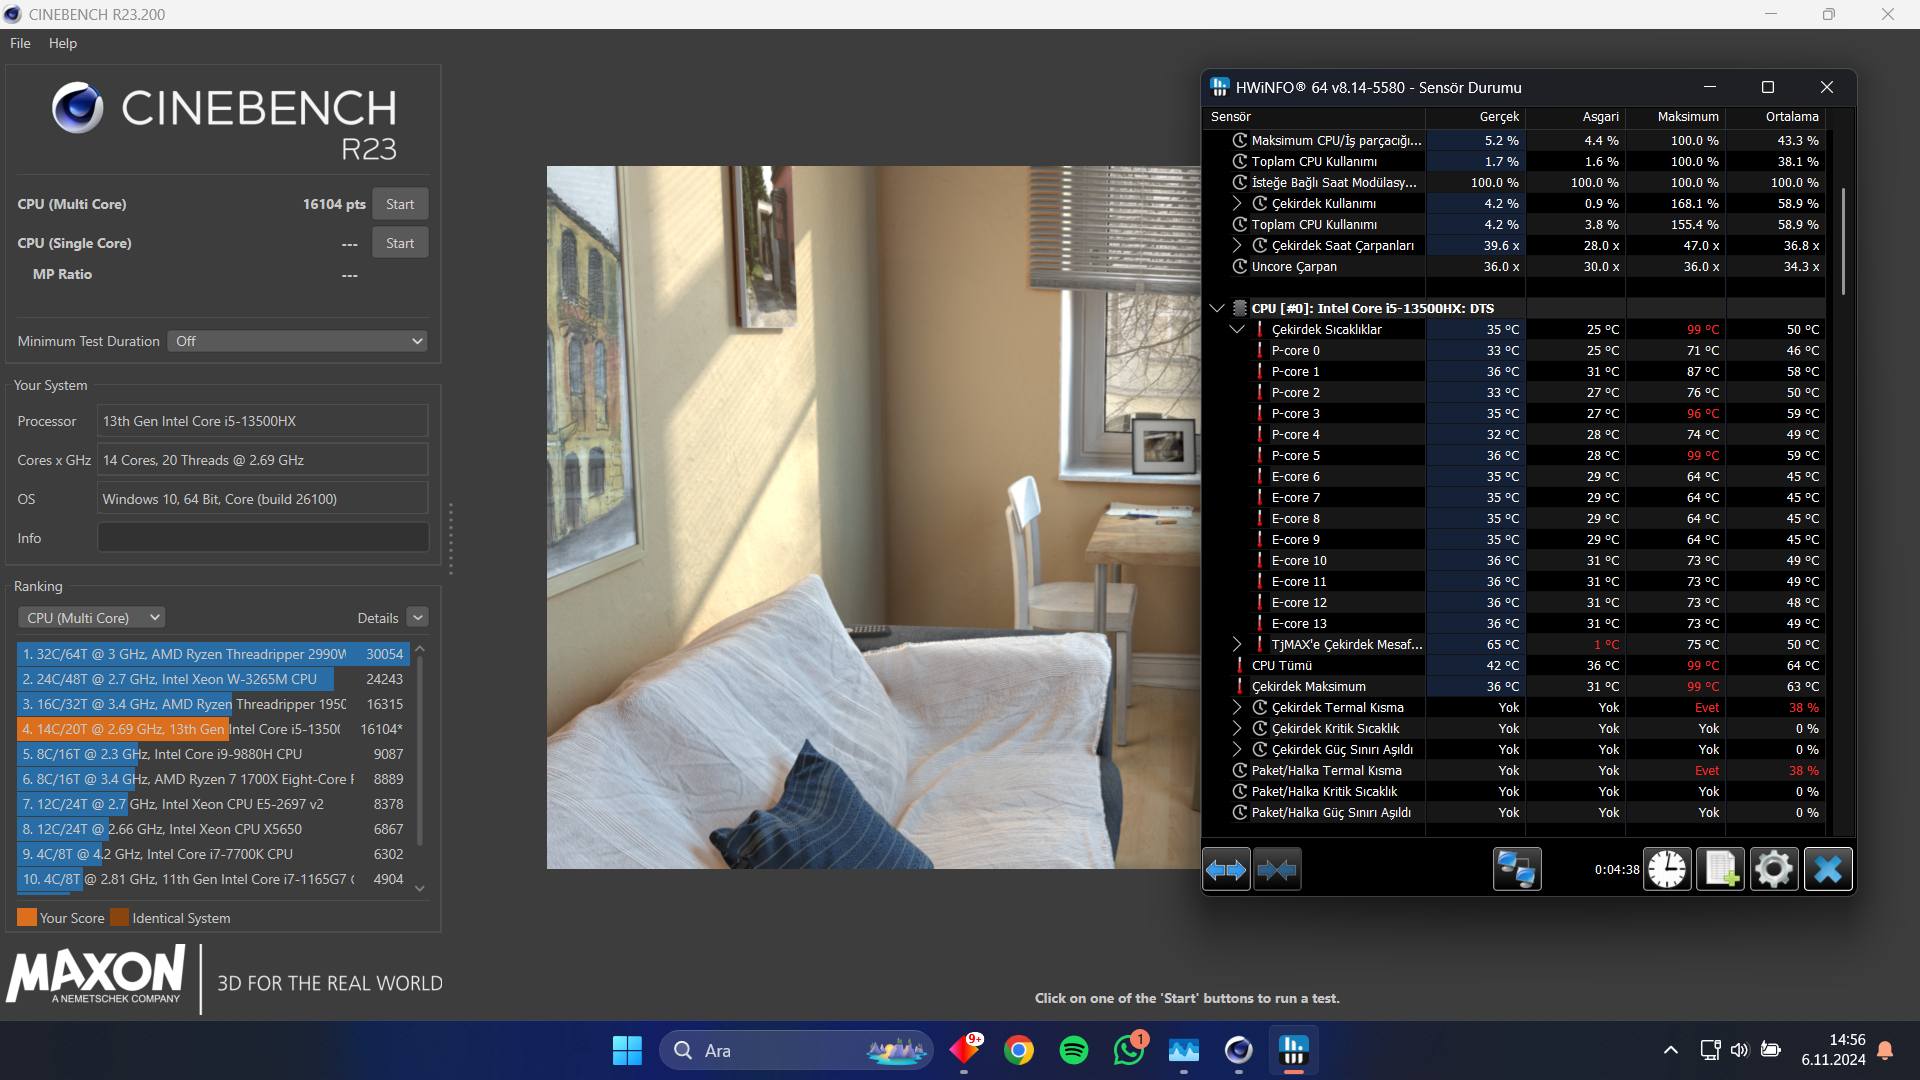
Task: Click the HWiNFO expand columns arrows icon
Action: [1226, 870]
